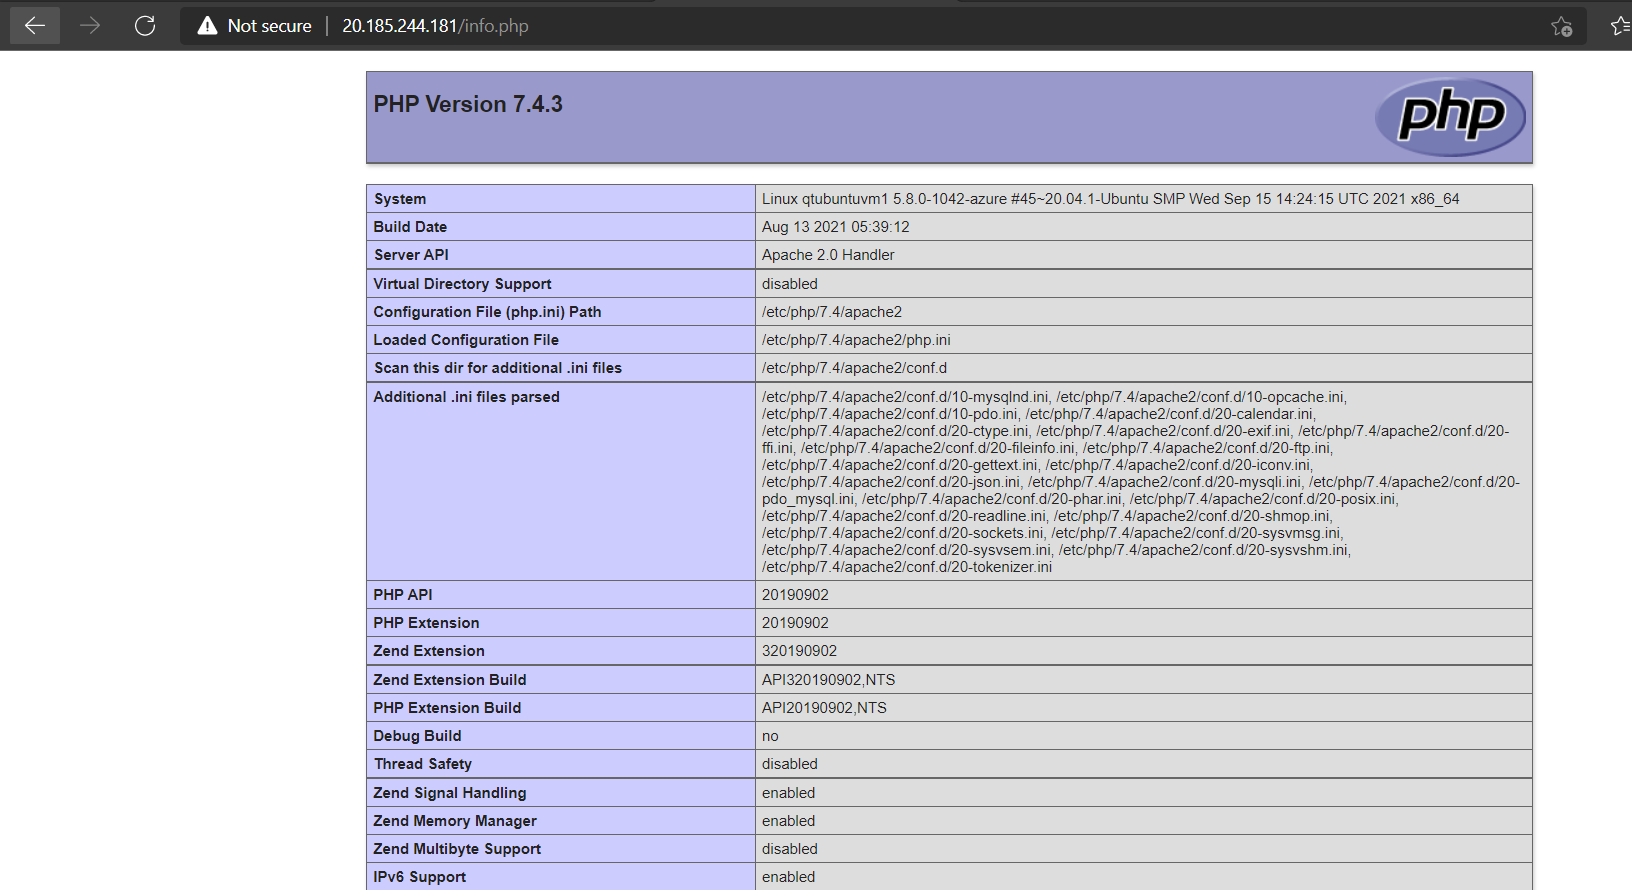Click Additional .ini files parsed label

[x=466, y=397]
